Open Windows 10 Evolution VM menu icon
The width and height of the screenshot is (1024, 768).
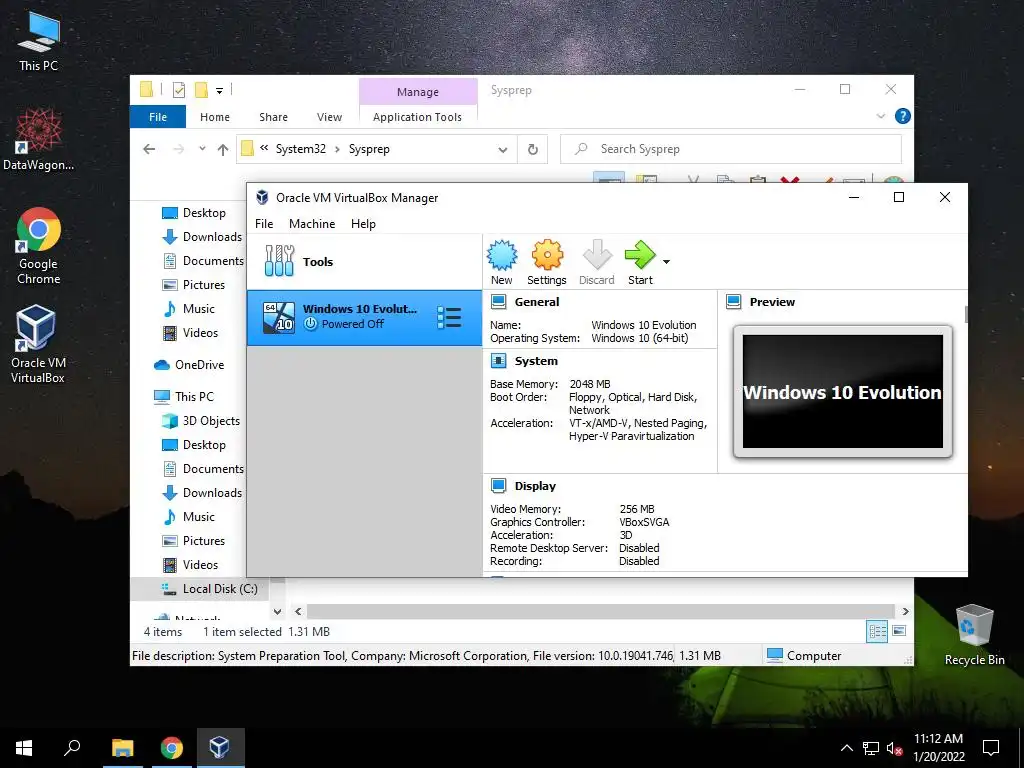(x=449, y=317)
